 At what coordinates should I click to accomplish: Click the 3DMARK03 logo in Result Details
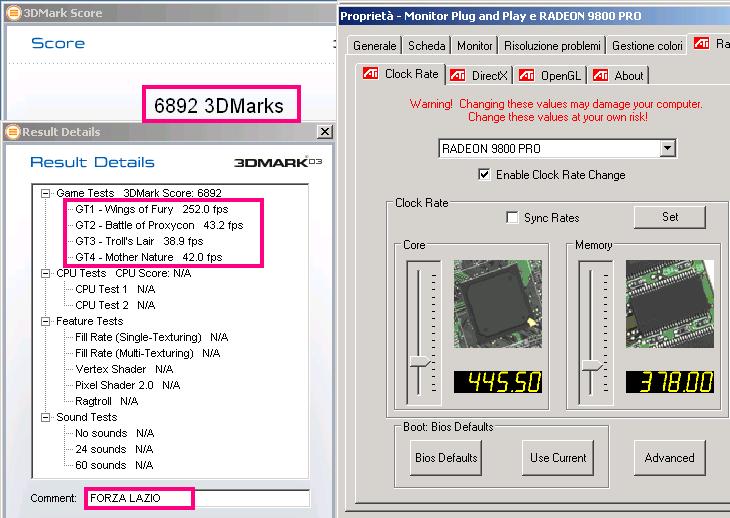(277, 162)
